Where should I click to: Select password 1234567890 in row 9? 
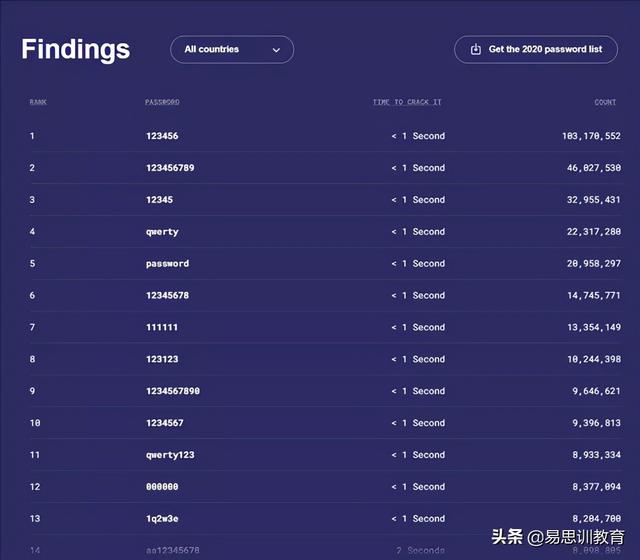coord(173,391)
